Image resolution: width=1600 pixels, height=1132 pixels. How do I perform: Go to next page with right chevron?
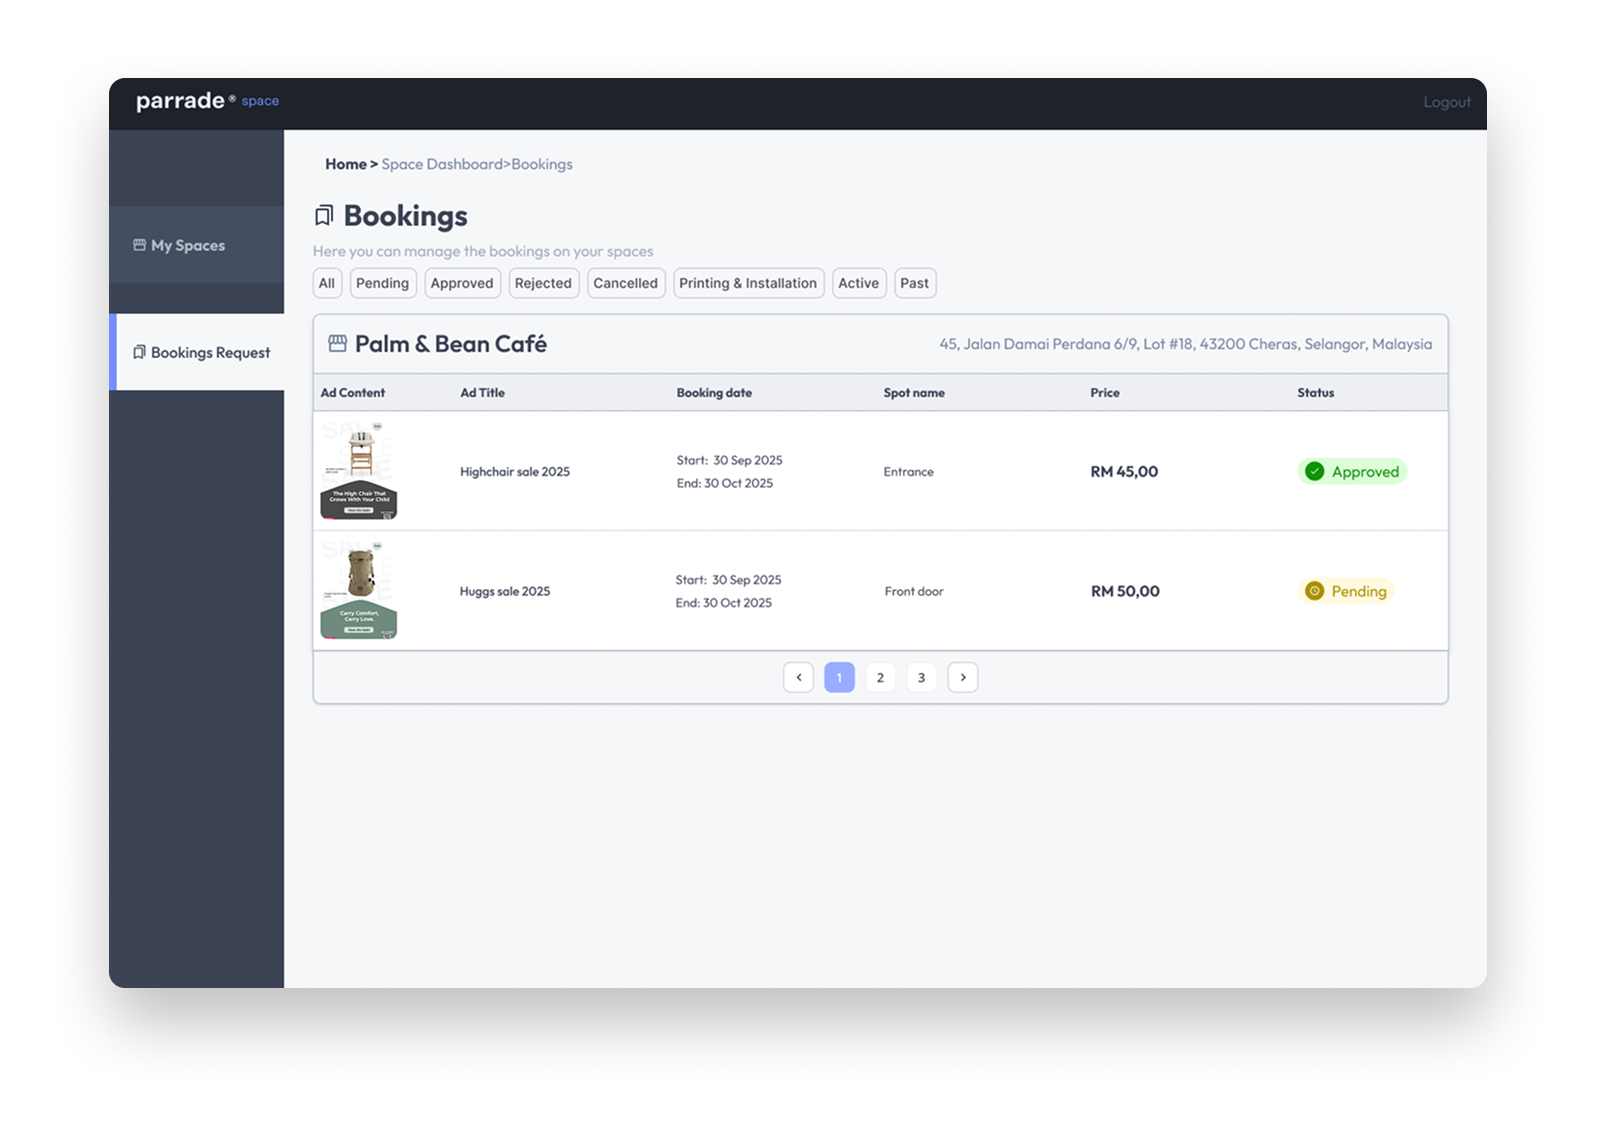[x=963, y=677]
